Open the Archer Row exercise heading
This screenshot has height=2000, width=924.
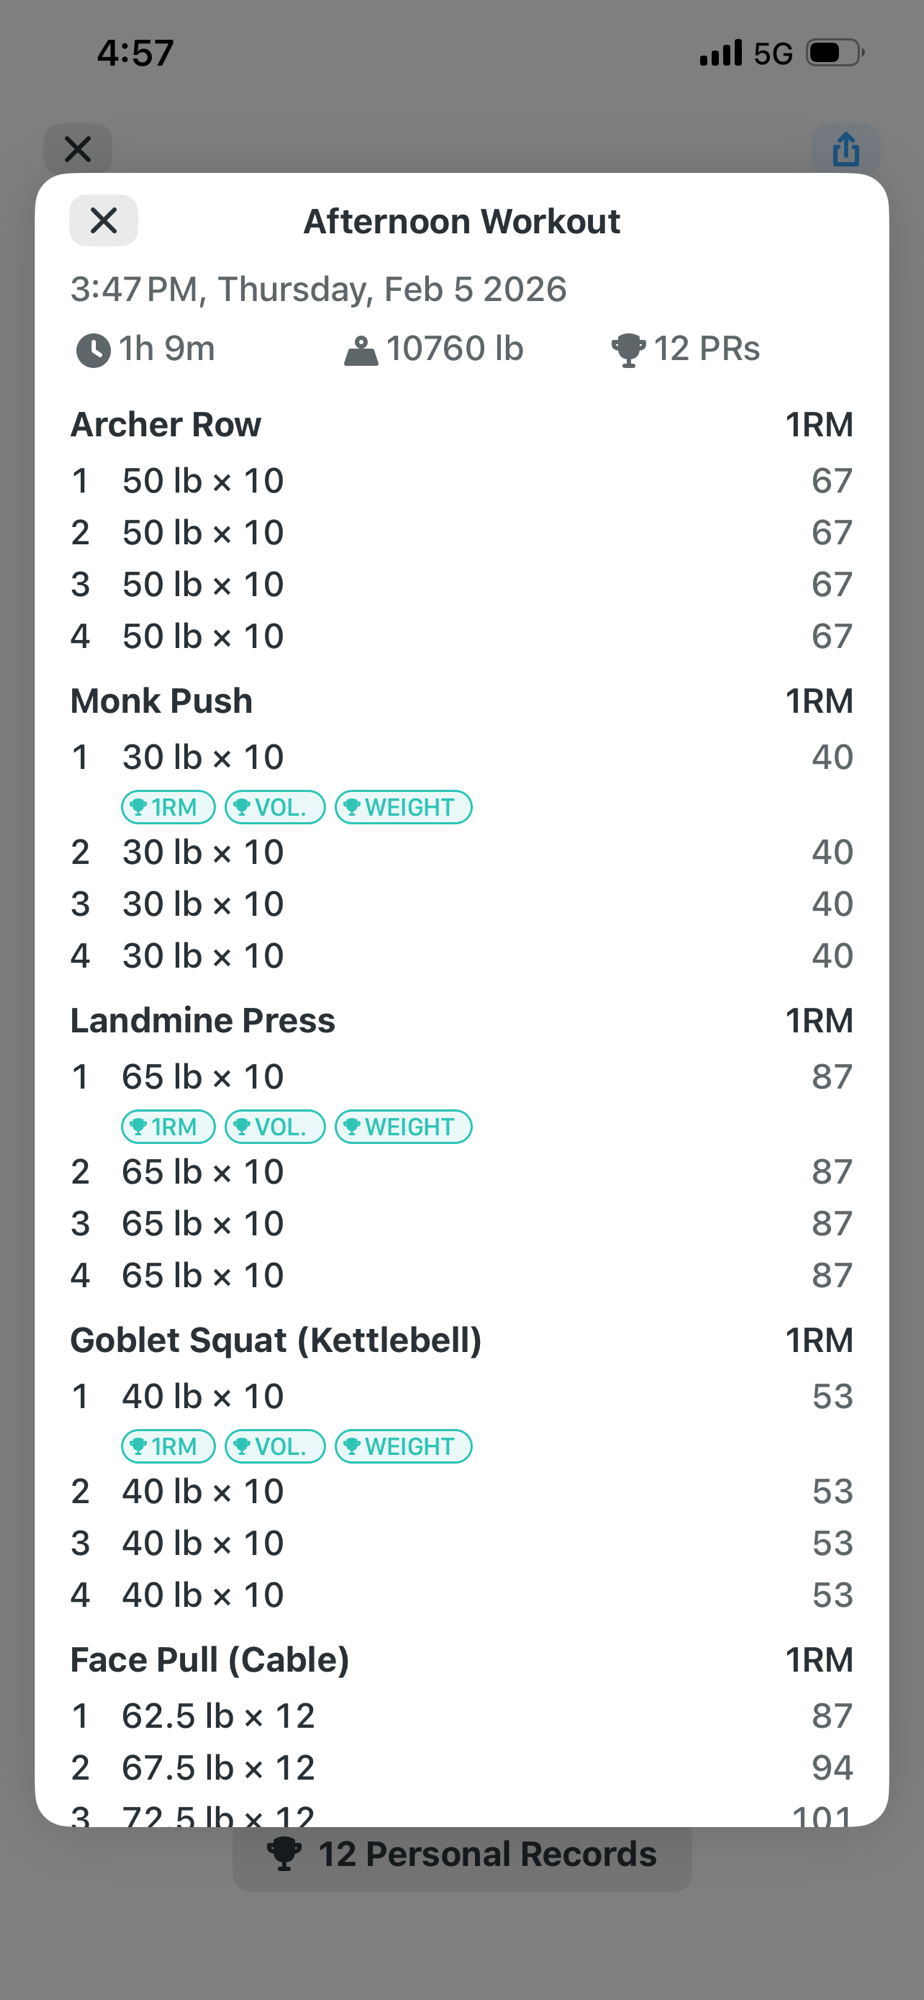point(166,425)
